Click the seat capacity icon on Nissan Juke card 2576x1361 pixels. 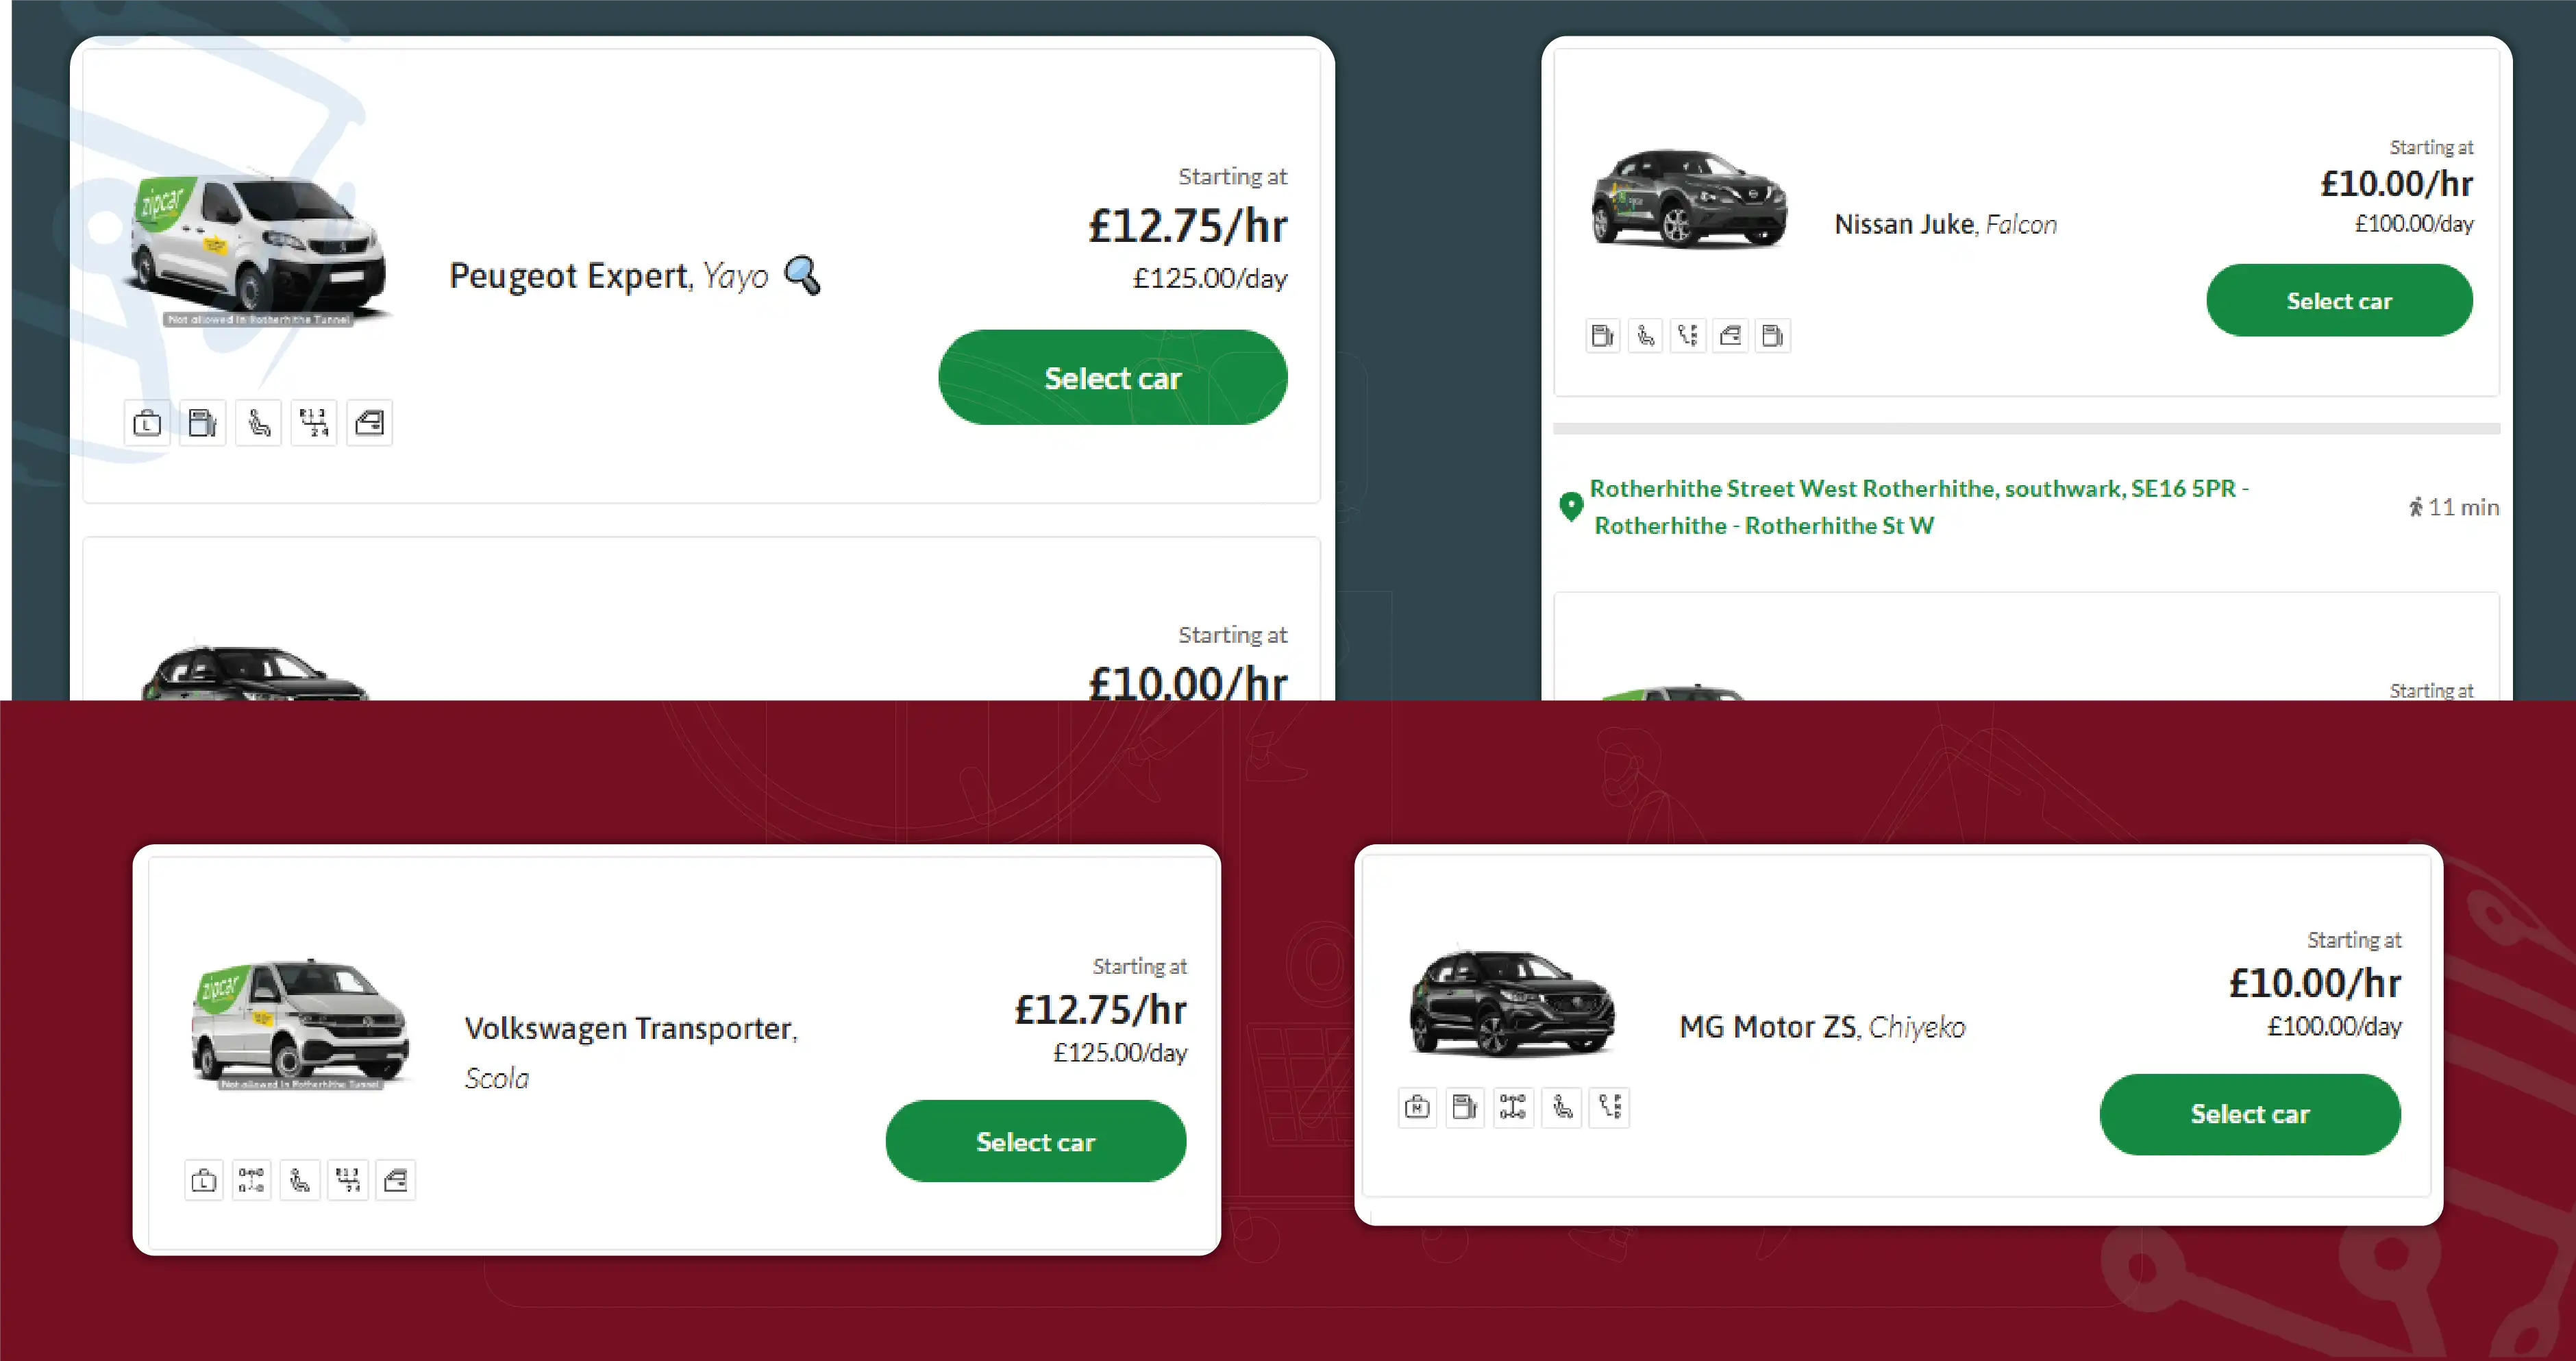tap(1645, 336)
